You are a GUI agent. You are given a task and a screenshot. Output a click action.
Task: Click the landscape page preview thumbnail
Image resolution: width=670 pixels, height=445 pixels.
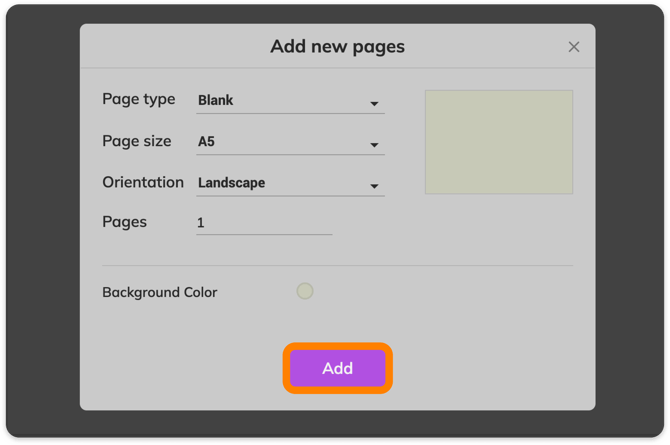(499, 142)
